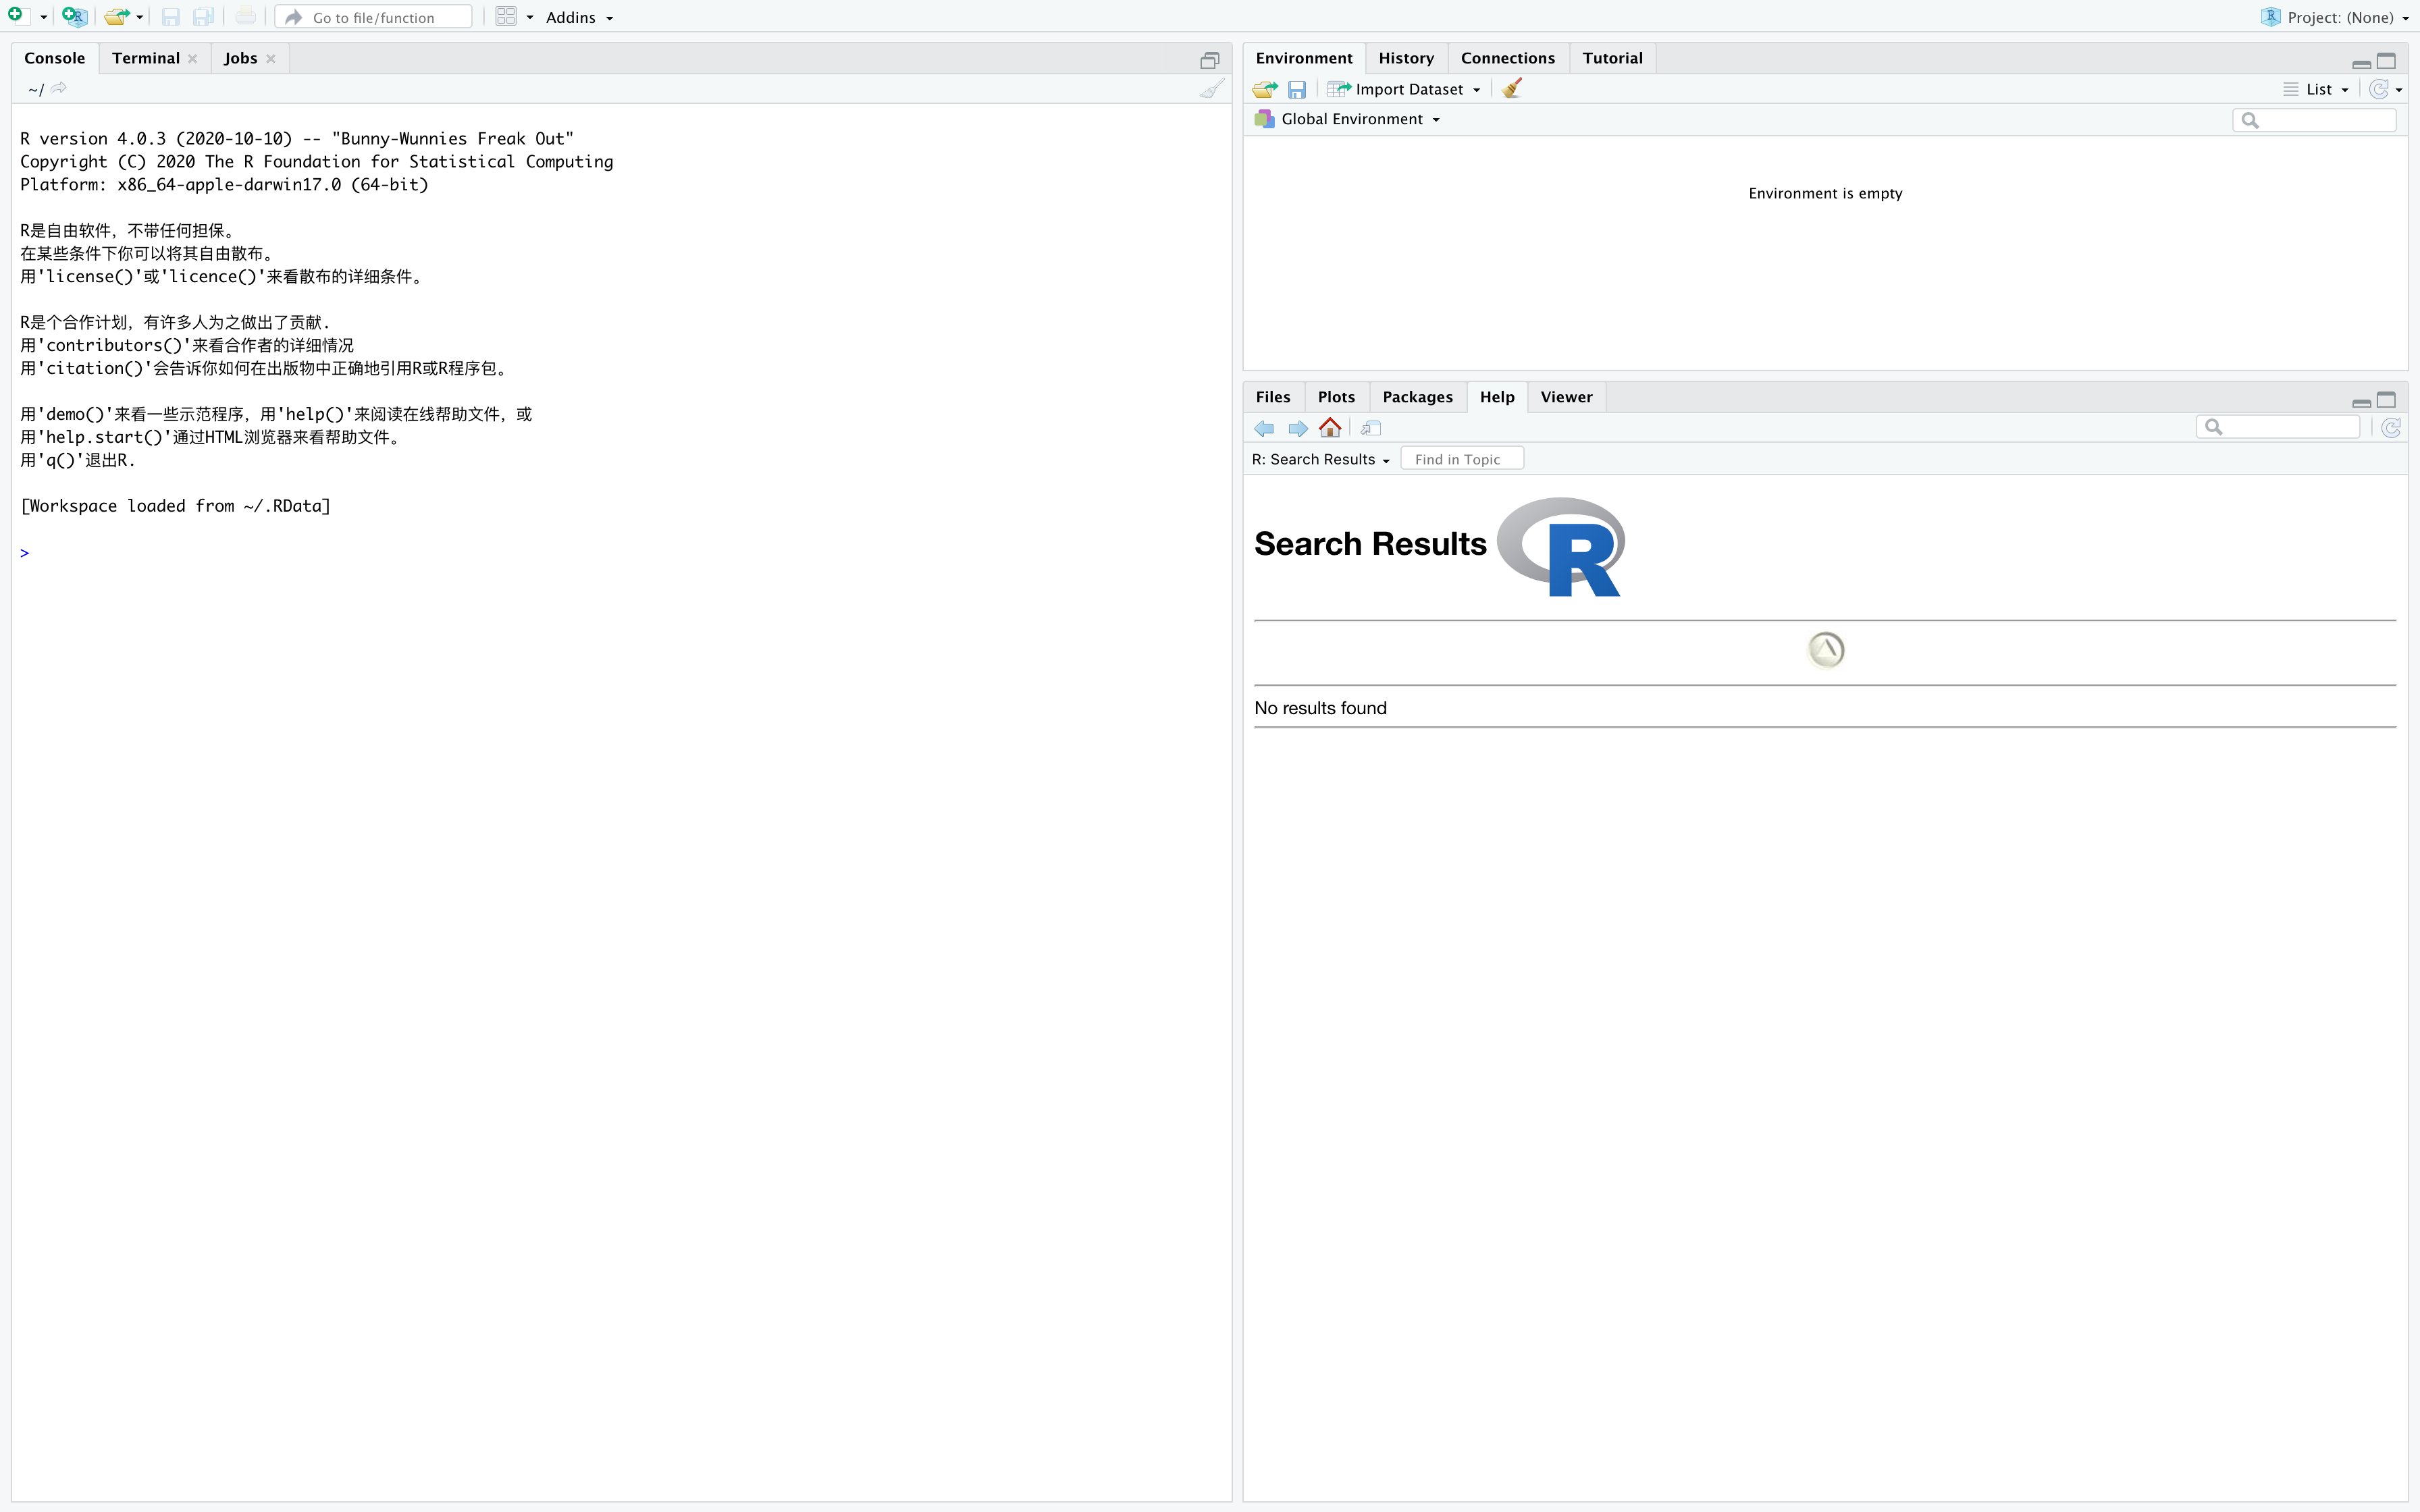The width and height of the screenshot is (2420, 1512).
Task: Save workspace with the Environment floppy icon
Action: pyautogui.click(x=1297, y=89)
